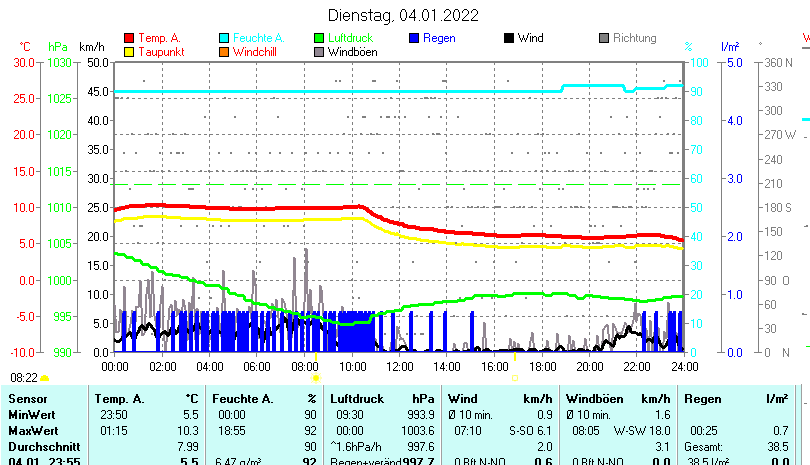Image resolution: width=810 pixels, height=465 pixels.
Task: Click the chart title Dienstag, 04.01.2022
Action: pyautogui.click(x=403, y=15)
